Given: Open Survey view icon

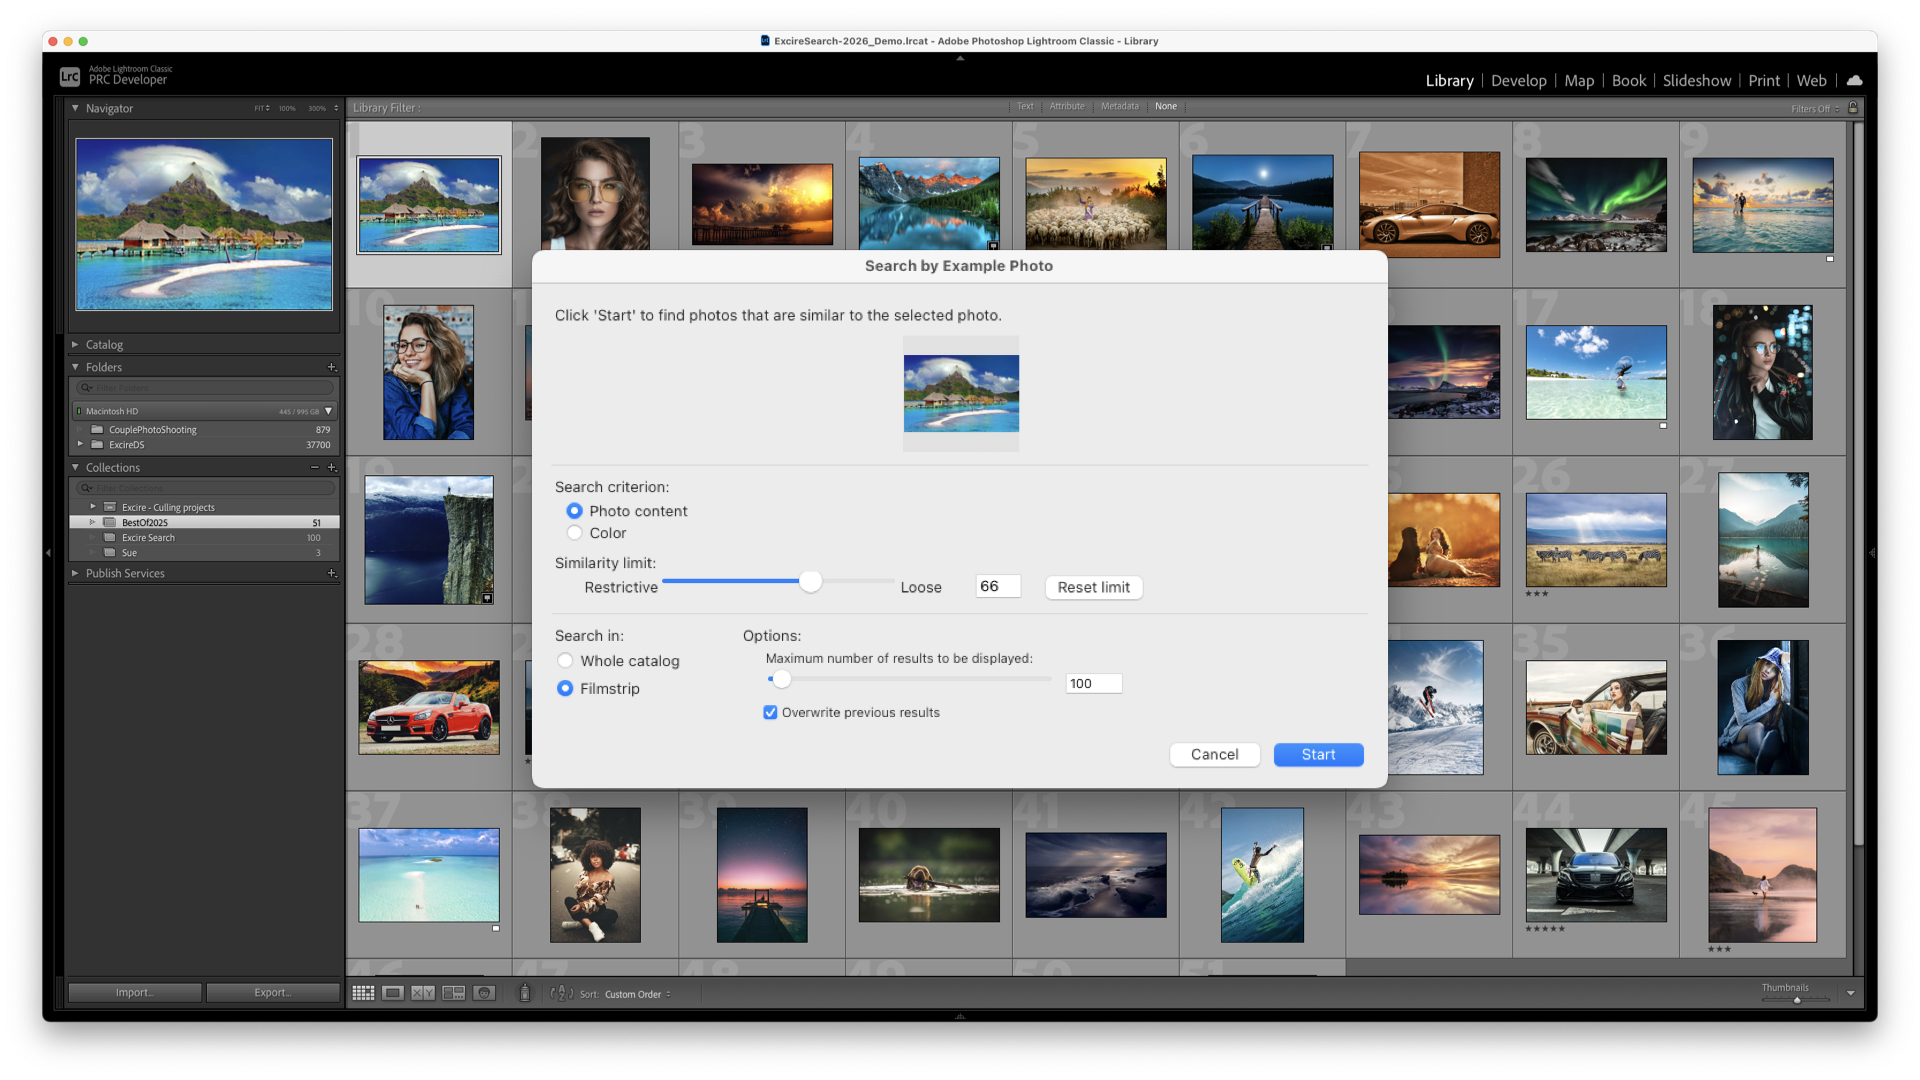Looking at the screenshot, I should [454, 993].
